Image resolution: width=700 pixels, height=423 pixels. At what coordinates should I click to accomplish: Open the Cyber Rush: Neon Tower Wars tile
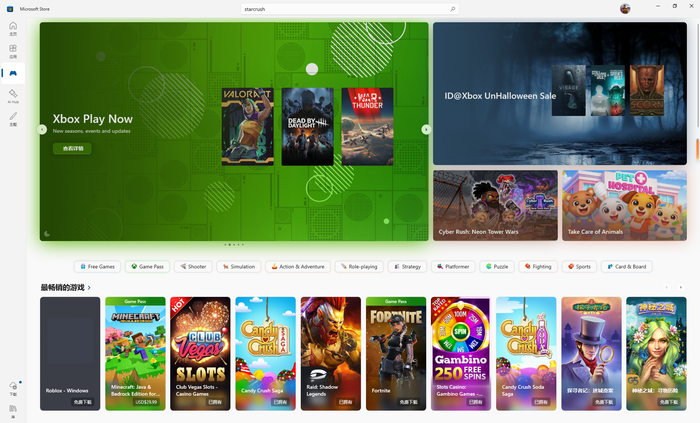(496, 205)
